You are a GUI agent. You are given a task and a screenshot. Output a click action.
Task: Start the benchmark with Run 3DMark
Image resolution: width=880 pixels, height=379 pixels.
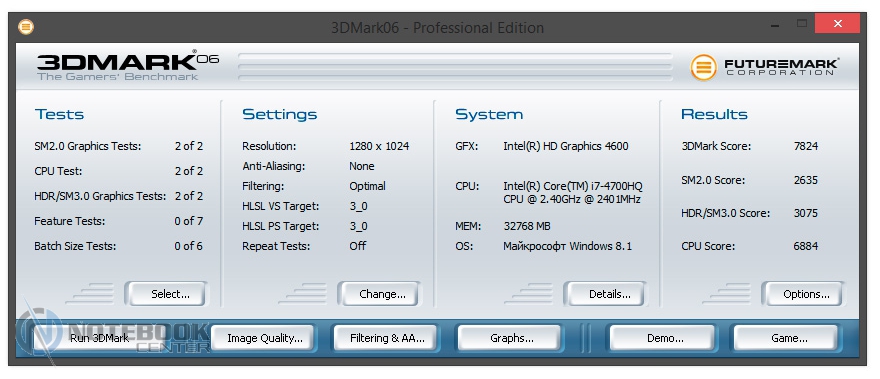tap(99, 338)
